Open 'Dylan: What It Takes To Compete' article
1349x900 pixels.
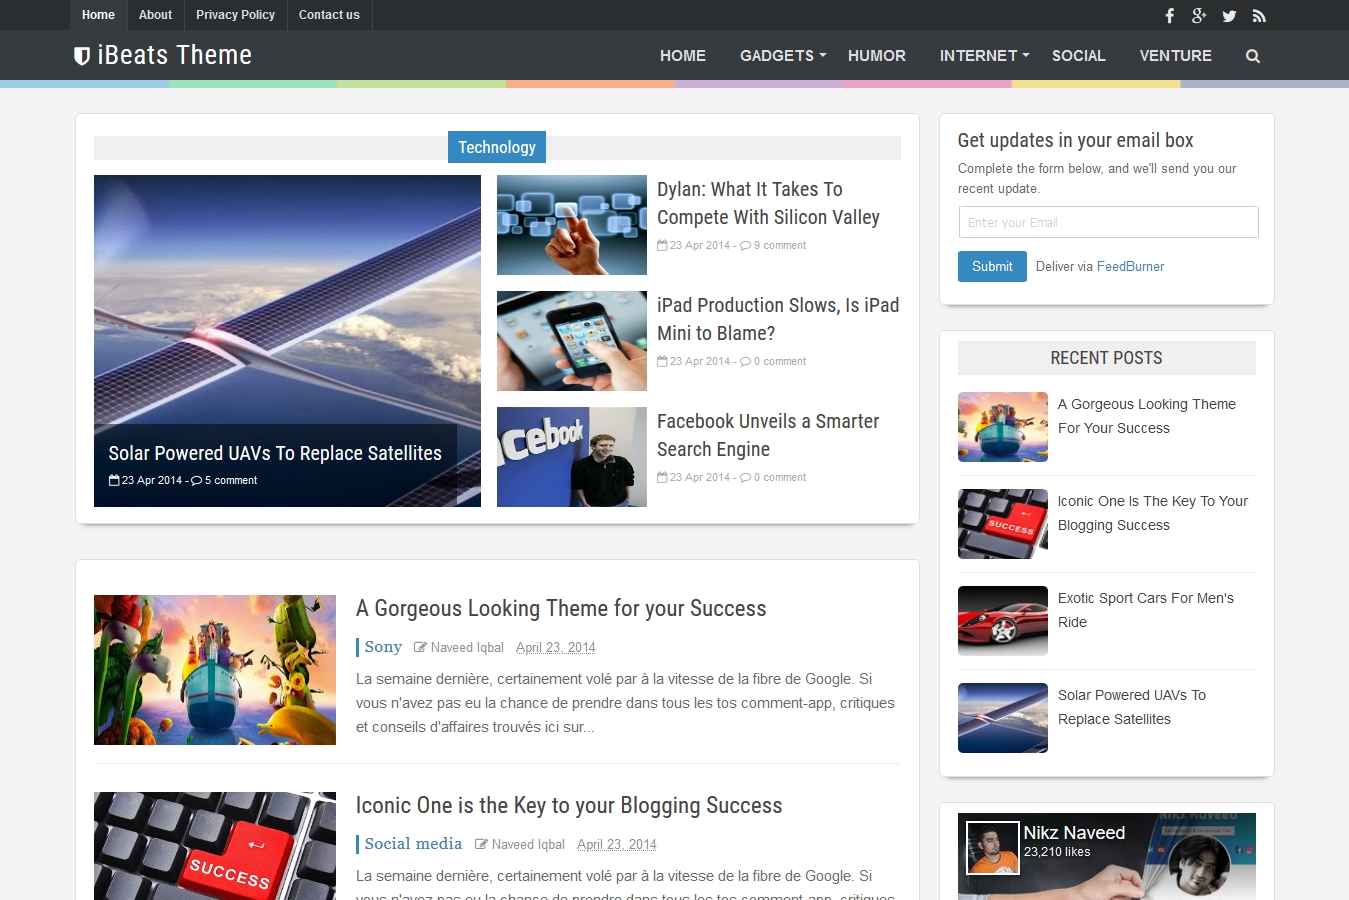tap(768, 203)
